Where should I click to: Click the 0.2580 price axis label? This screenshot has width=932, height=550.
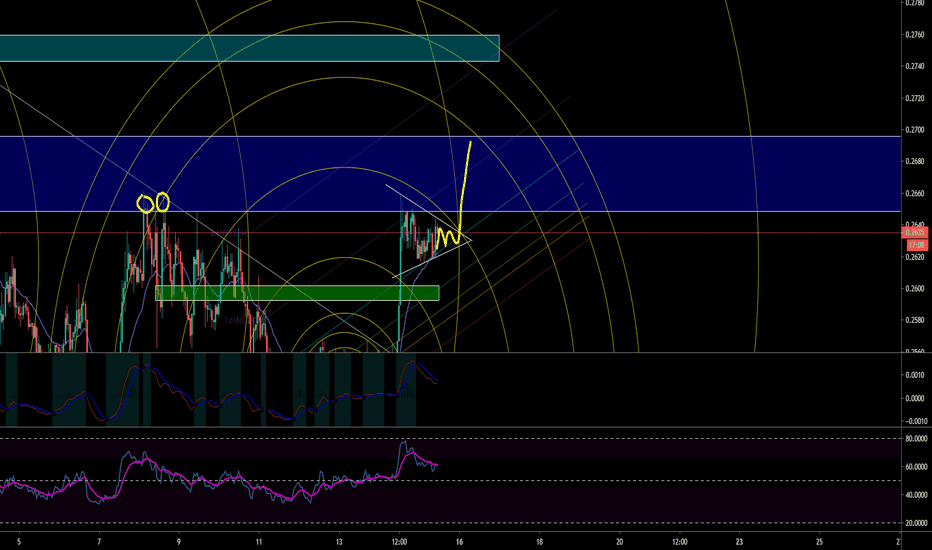coord(915,320)
